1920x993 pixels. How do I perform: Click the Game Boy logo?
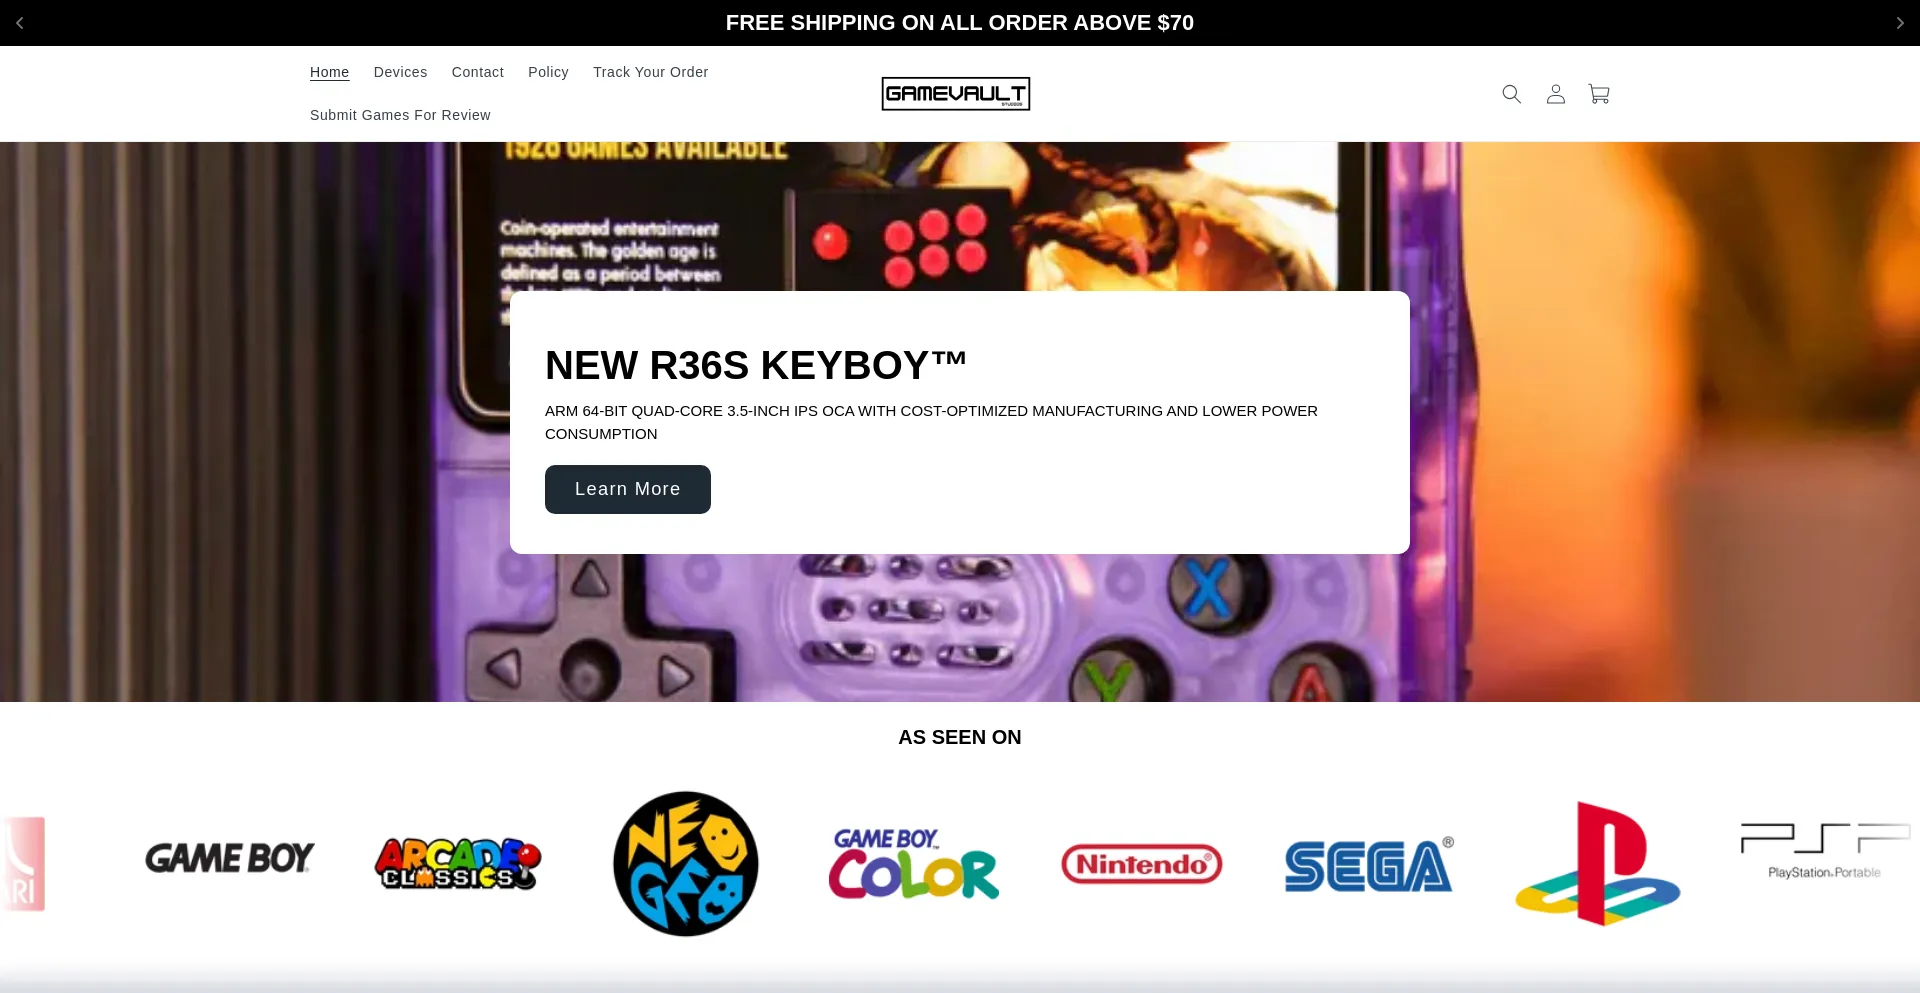click(x=230, y=858)
